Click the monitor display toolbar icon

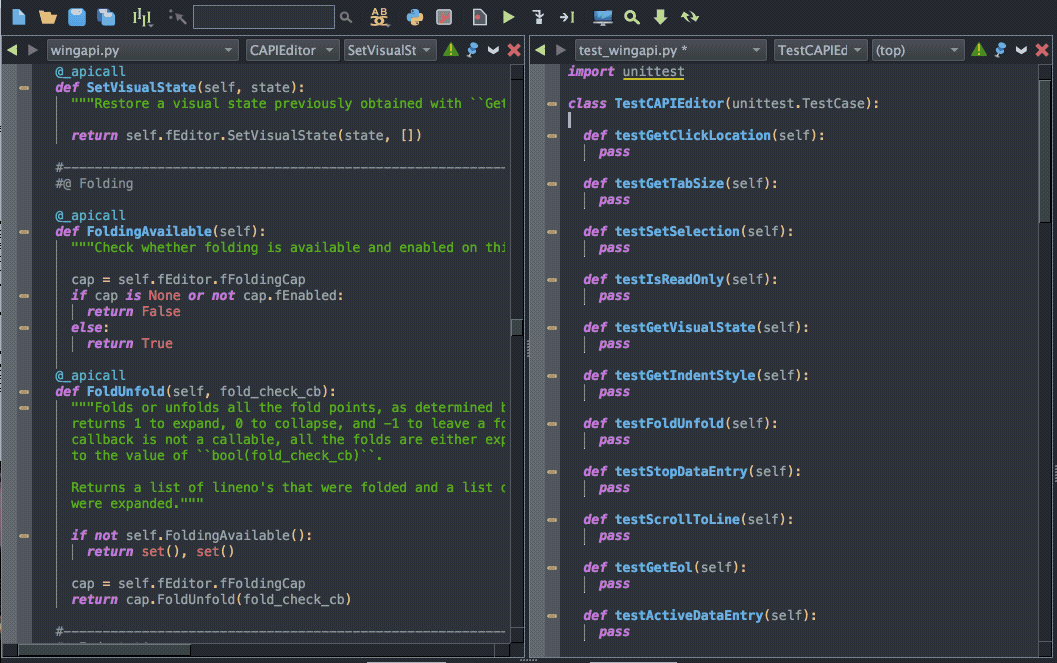(602, 17)
